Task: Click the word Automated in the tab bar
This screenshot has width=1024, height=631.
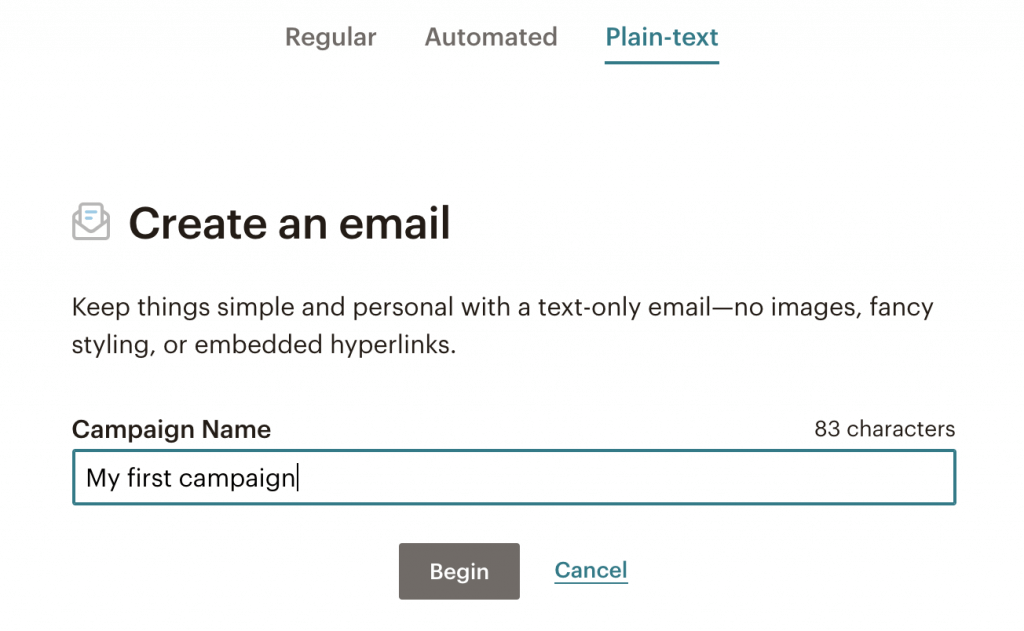Action: coord(490,38)
